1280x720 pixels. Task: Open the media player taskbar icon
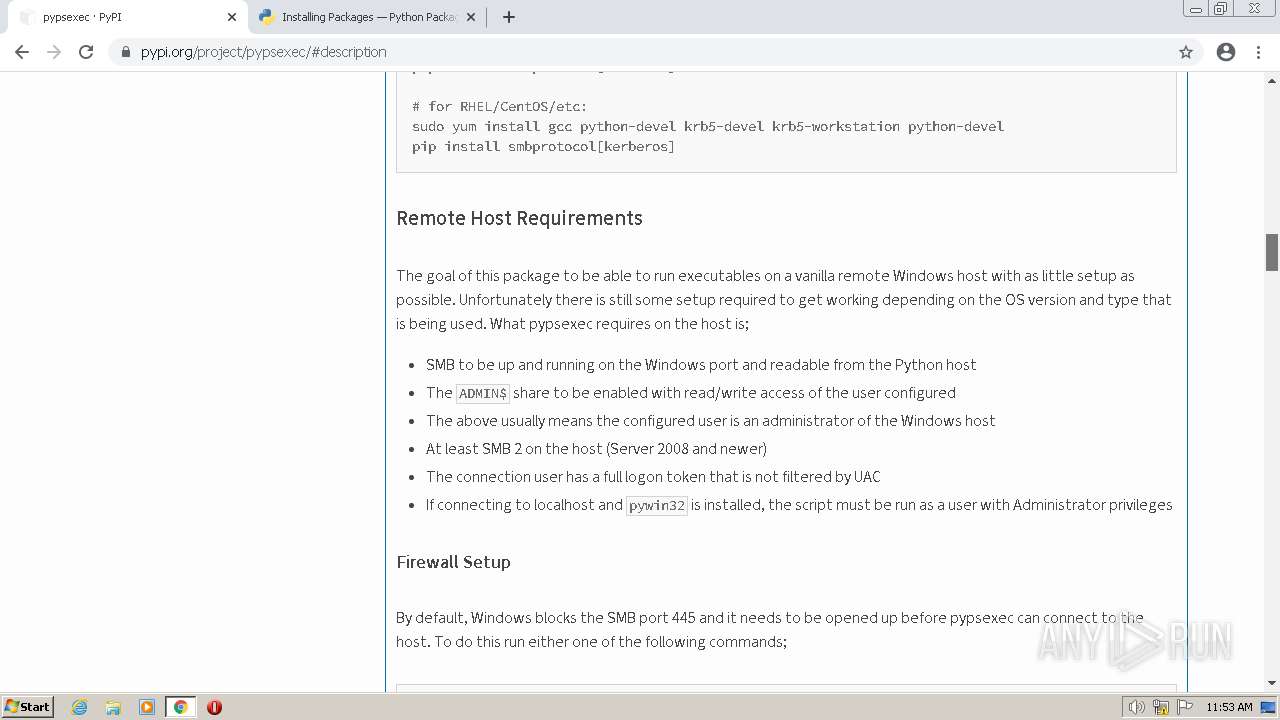147,707
